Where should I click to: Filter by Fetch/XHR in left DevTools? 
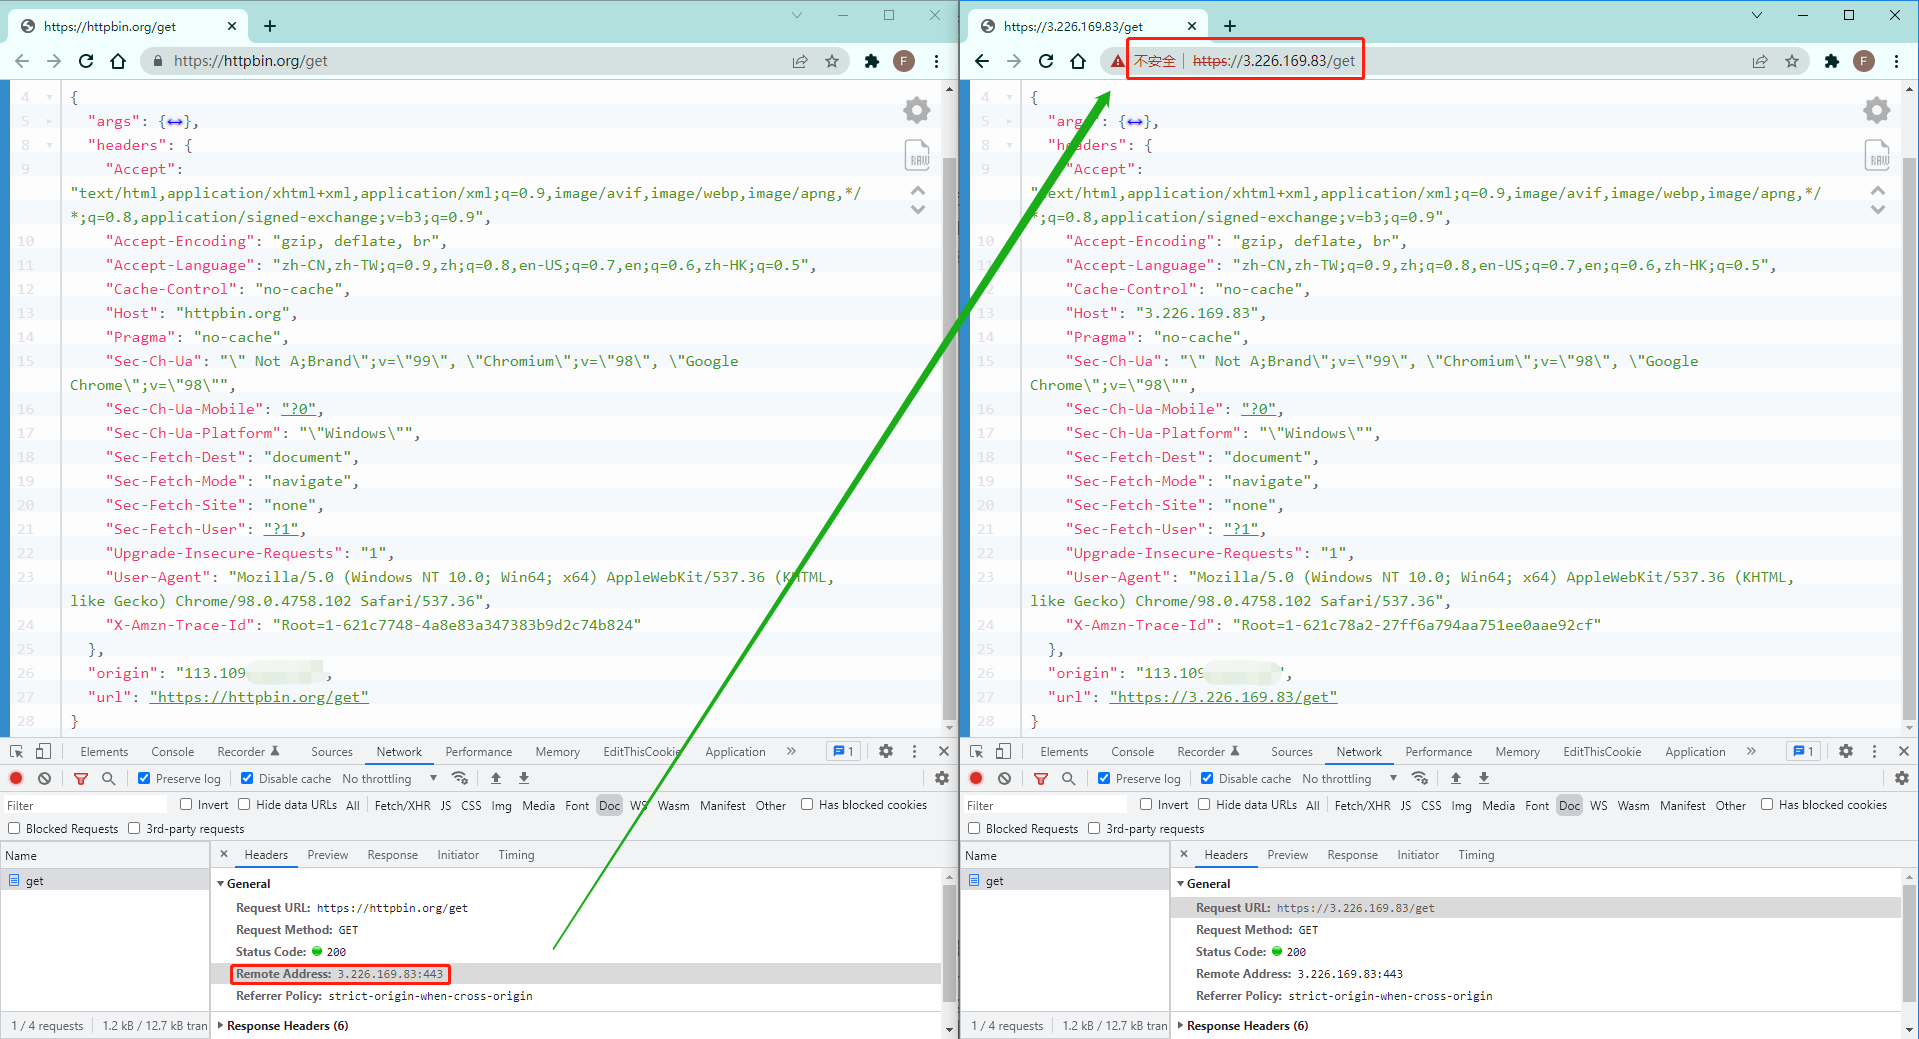point(402,805)
